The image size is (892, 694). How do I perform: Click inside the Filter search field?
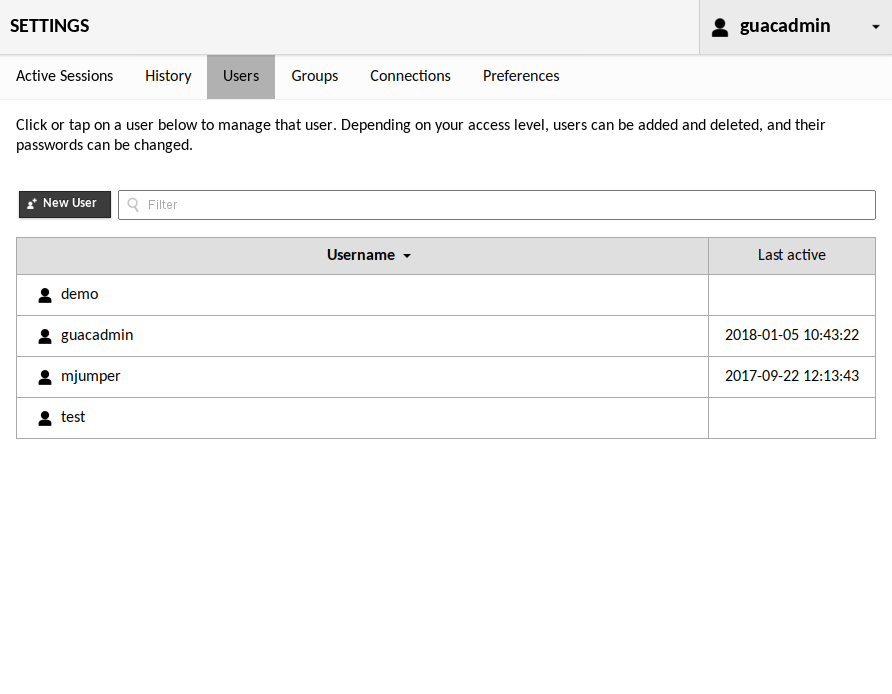click(400, 204)
